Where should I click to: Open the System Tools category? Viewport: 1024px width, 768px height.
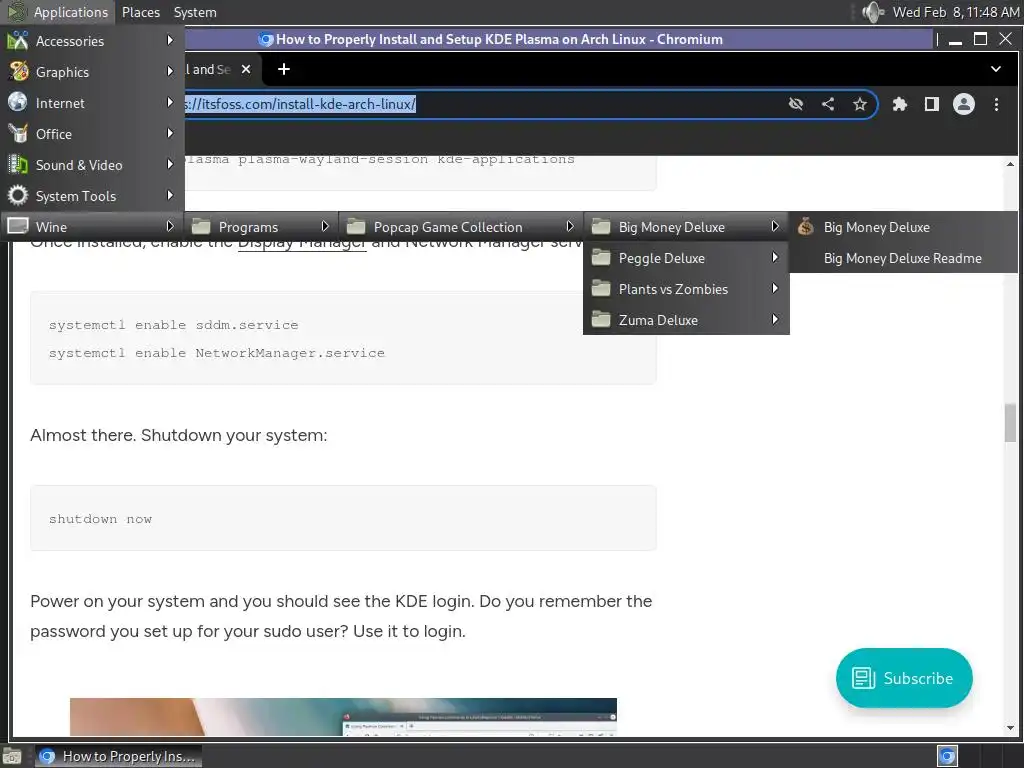click(x=92, y=196)
